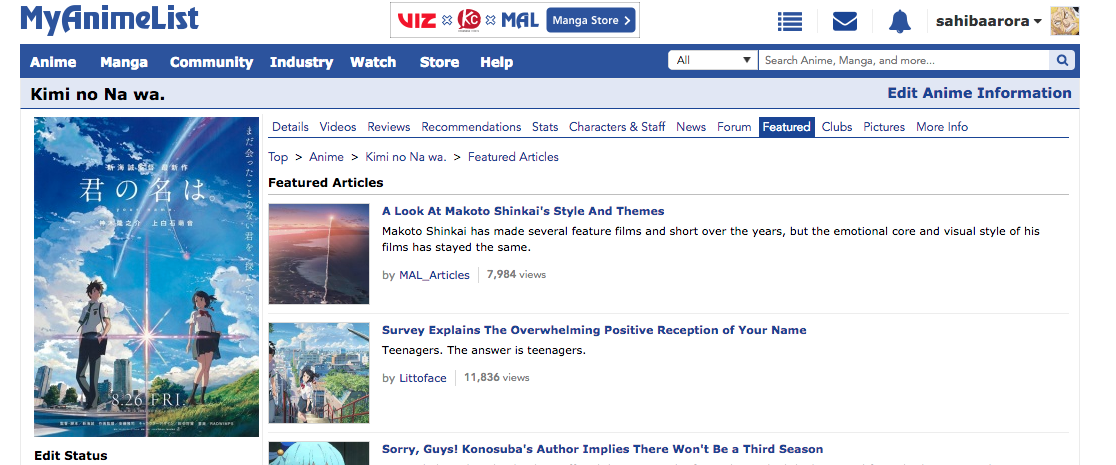Image resolution: width=1116 pixels, height=465 pixels.
Task: Open the list icon in header
Action: coord(790,21)
